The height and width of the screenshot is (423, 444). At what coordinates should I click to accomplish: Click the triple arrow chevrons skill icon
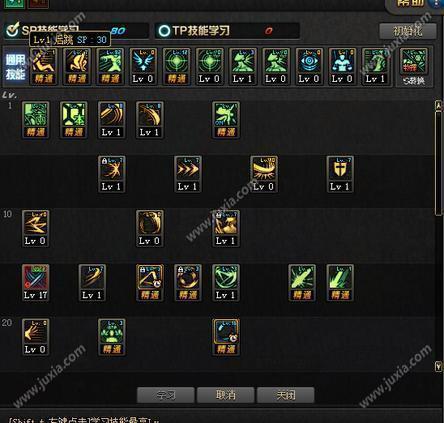coord(188,174)
